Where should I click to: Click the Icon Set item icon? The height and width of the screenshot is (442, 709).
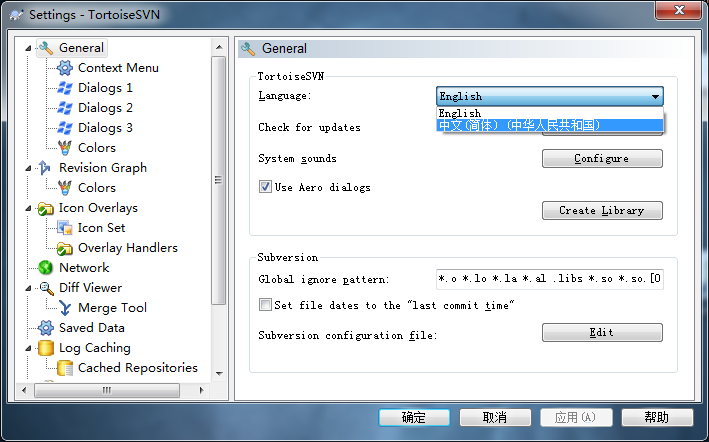[65, 228]
